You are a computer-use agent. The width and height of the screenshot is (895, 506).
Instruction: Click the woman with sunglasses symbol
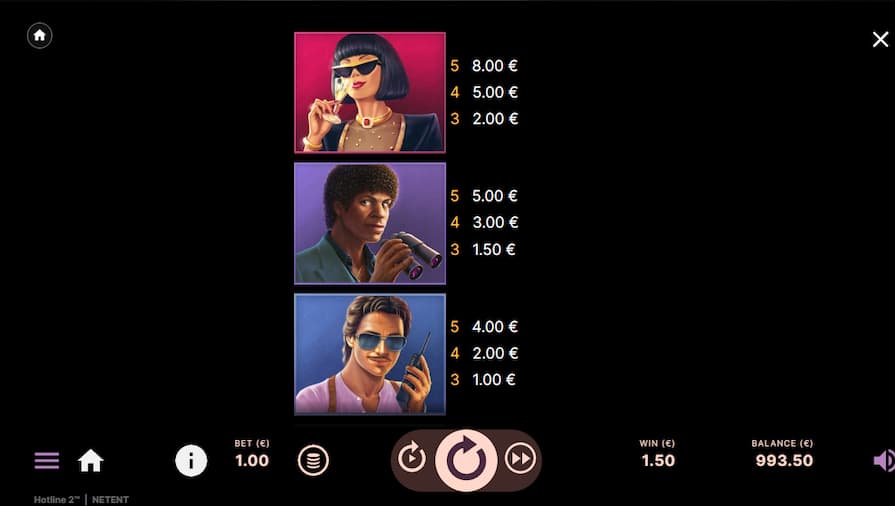[370, 93]
